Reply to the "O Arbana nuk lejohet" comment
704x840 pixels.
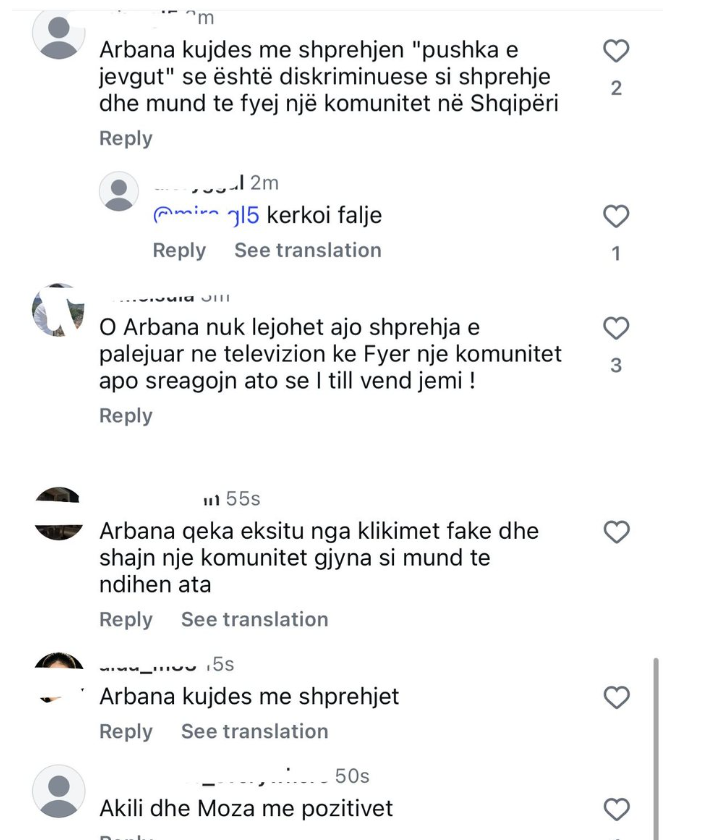pos(125,415)
